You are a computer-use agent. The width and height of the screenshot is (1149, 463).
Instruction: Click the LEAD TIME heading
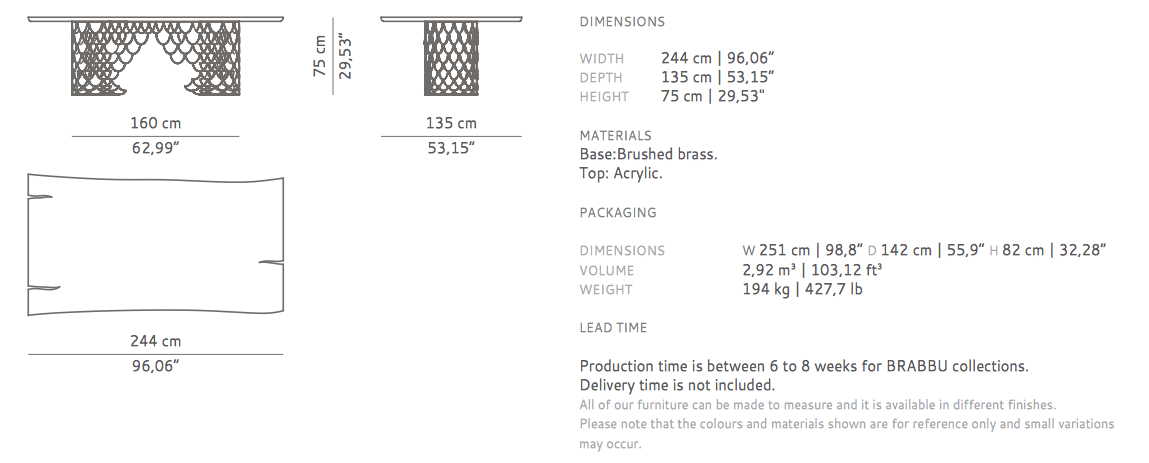(x=613, y=327)
